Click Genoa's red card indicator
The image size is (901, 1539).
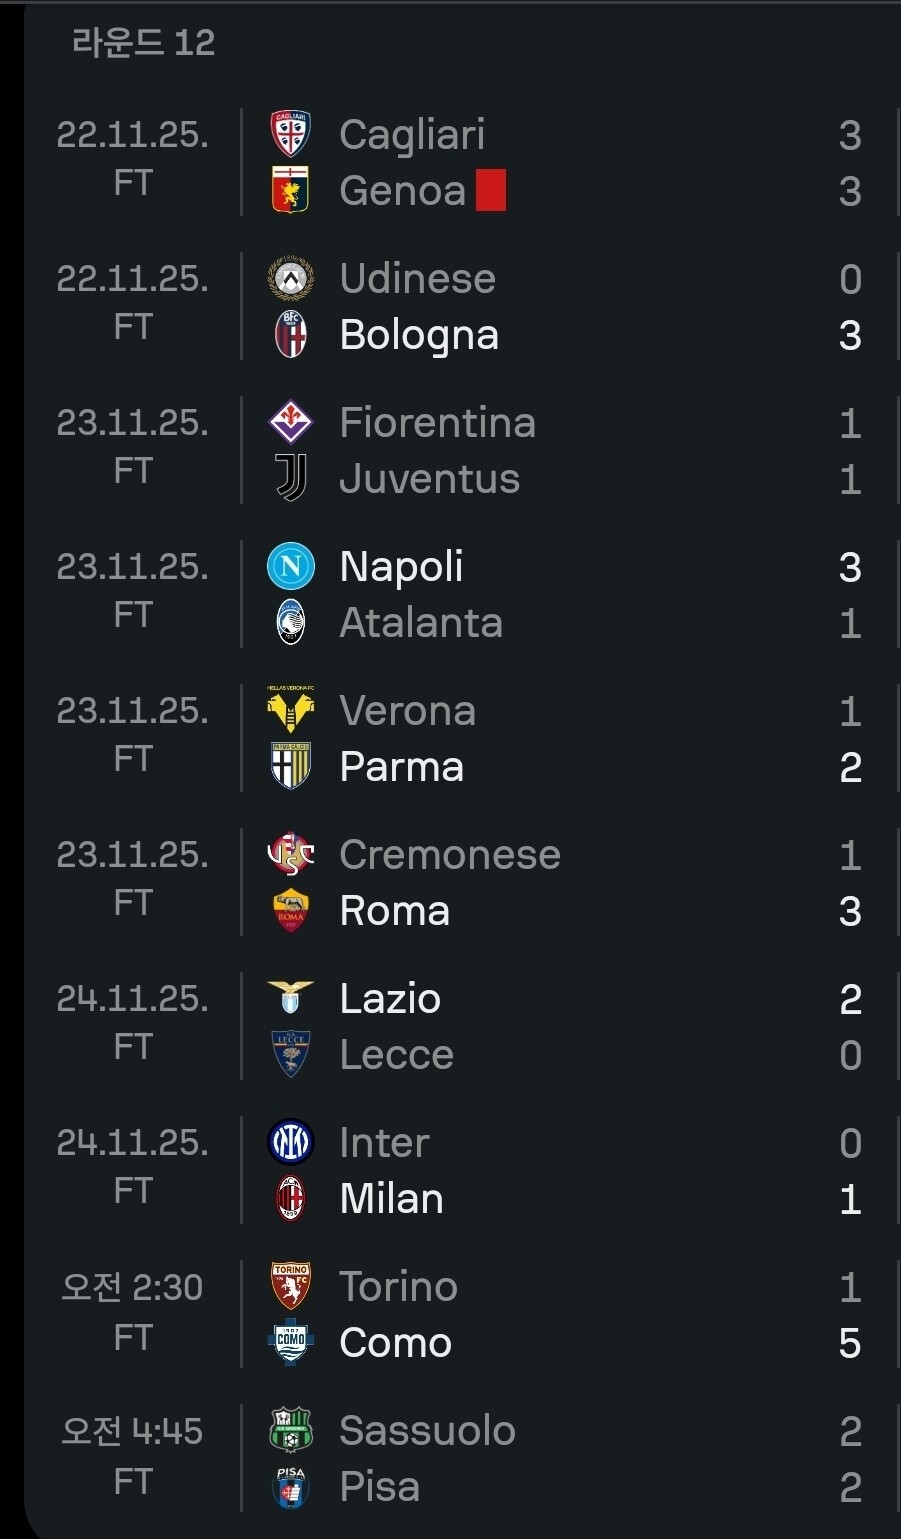(x=490, y=191)
